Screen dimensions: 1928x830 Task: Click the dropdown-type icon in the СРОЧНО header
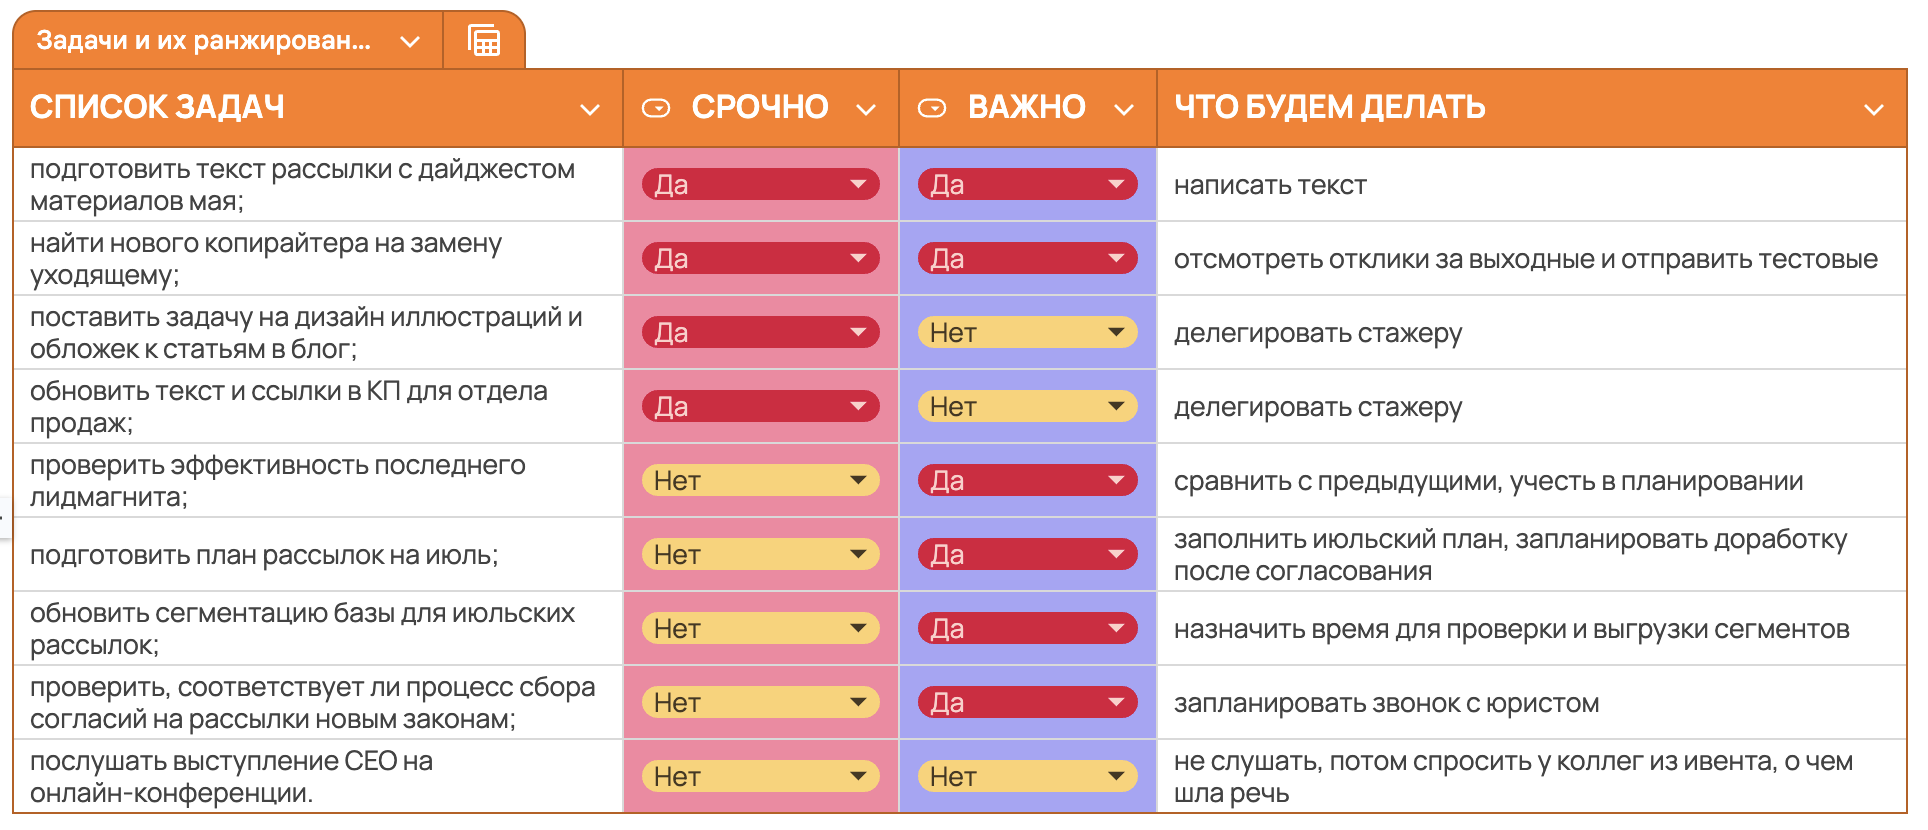point(656,108)
